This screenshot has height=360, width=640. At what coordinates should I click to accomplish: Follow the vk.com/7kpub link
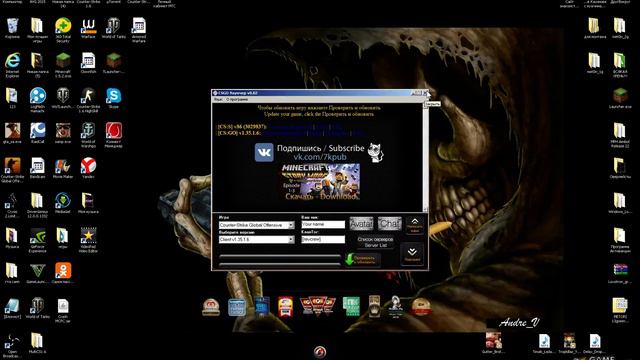(x=320, y=157)
